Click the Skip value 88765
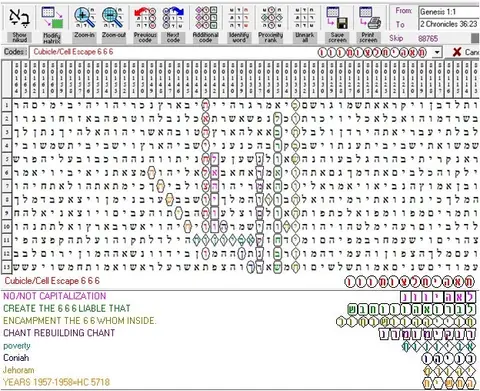 [x=428, y=38]
